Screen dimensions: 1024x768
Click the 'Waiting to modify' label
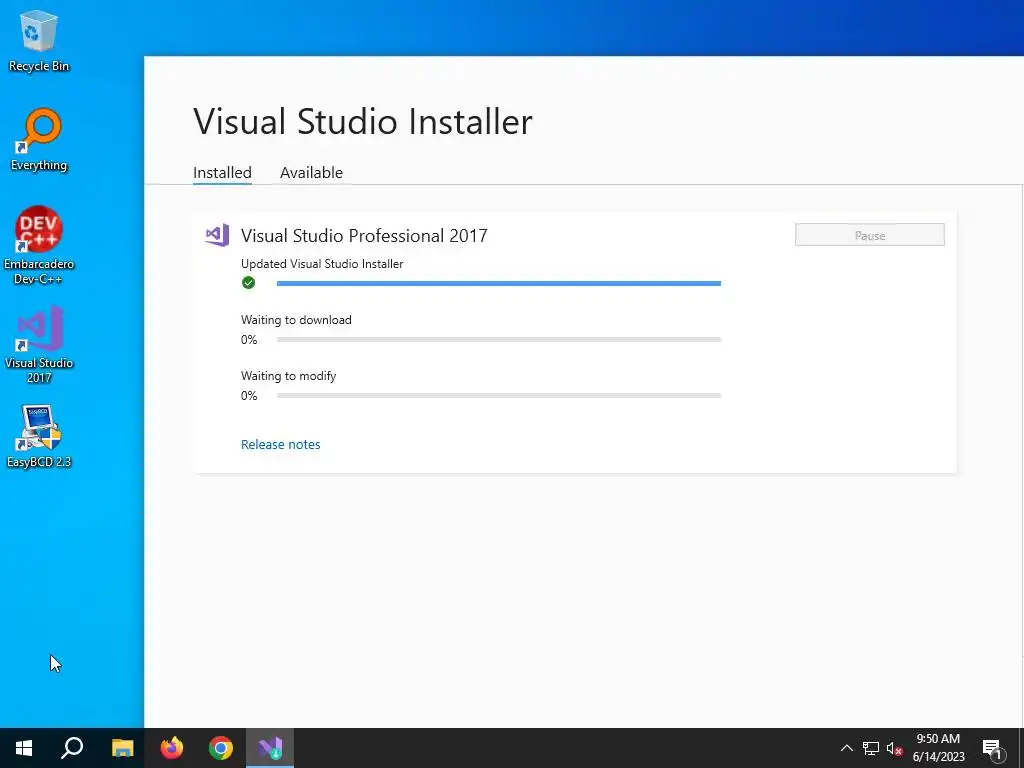(x=288, y=376)
